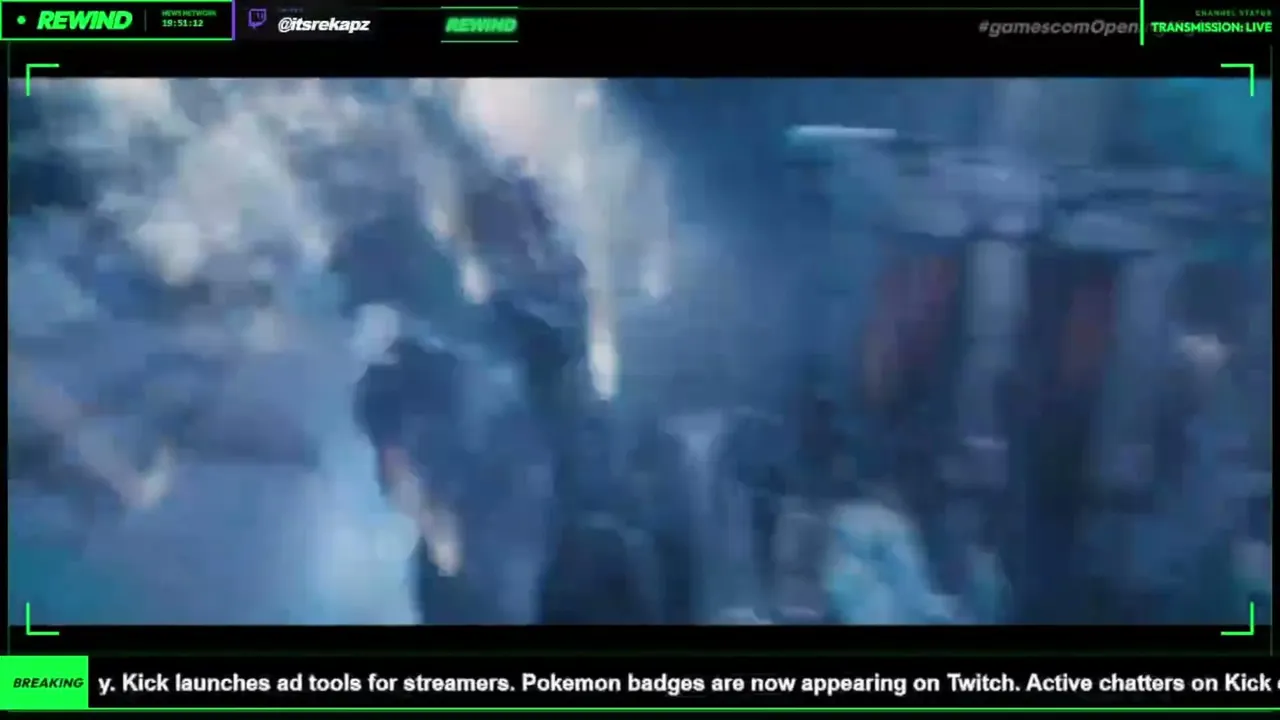Click the ticker text 'Kick launches ad tools for streamers.'
Image resolution: width=1280 pixels, height=720 pixels.
tap(317, 683)
